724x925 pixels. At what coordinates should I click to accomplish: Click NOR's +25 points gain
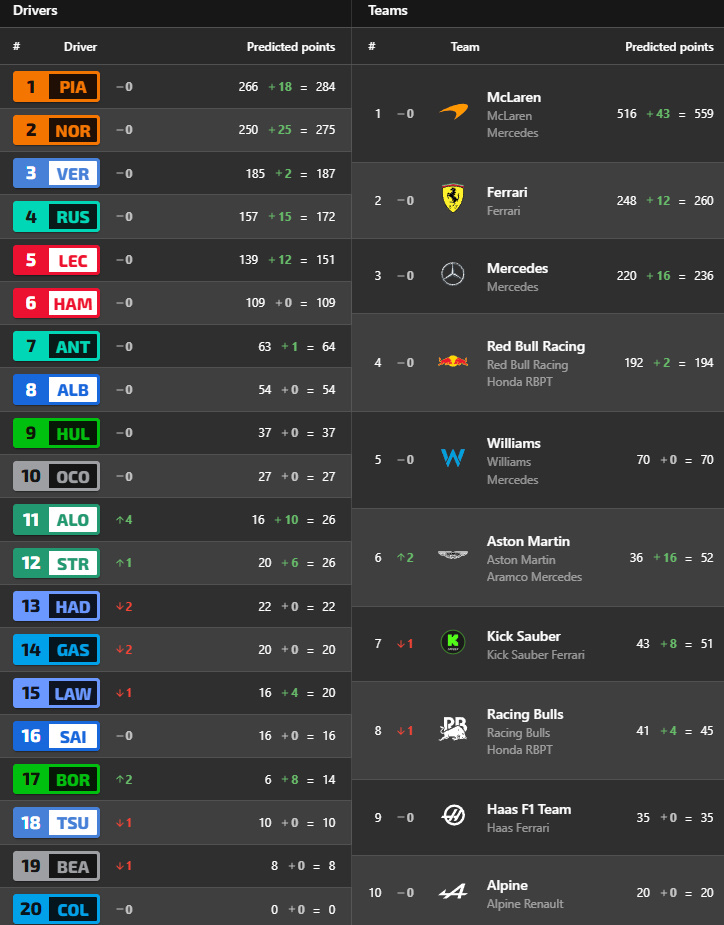tap(280, 130)
